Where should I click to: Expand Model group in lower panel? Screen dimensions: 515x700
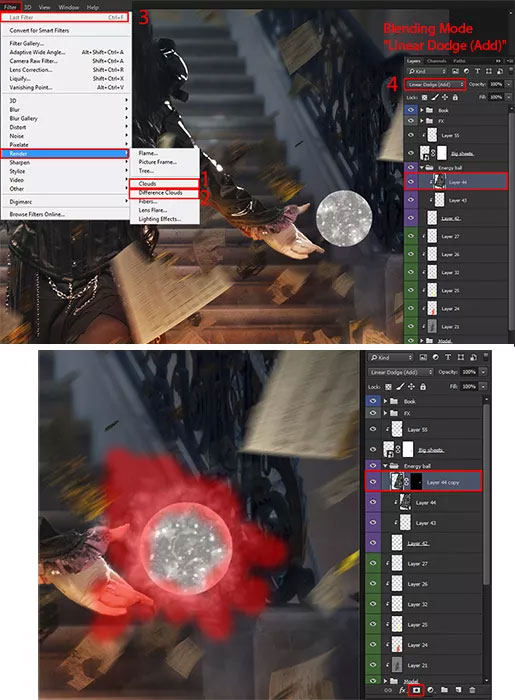385,681
